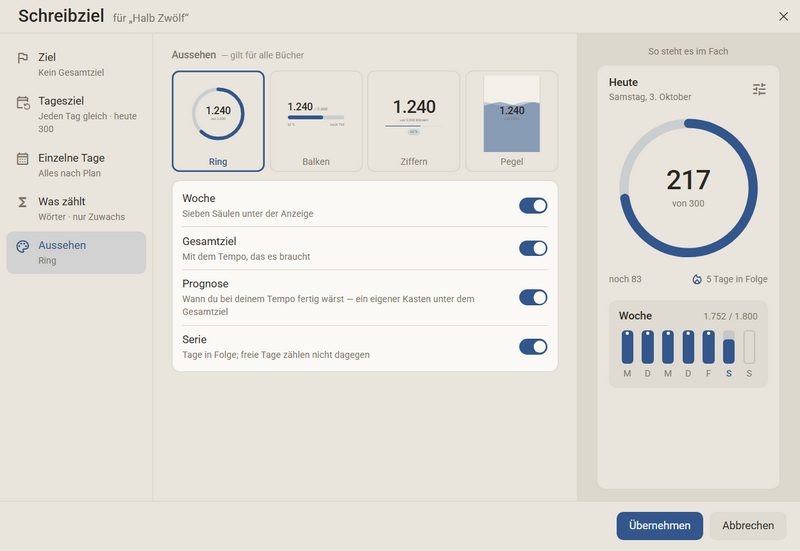Turn off the Serie switch
The image size is (800, 551).
click(x=533, y=347)
